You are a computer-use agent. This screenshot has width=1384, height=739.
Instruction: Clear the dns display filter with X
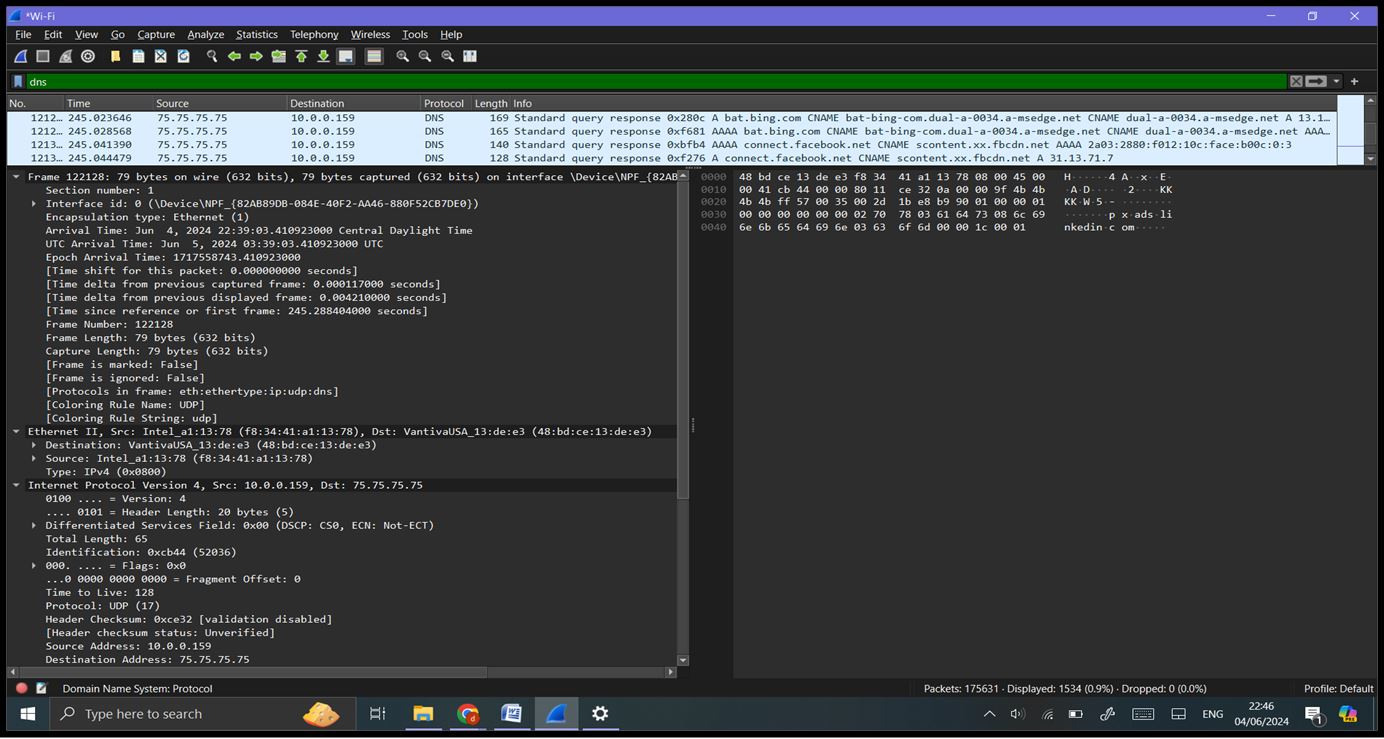(1295, 81)
